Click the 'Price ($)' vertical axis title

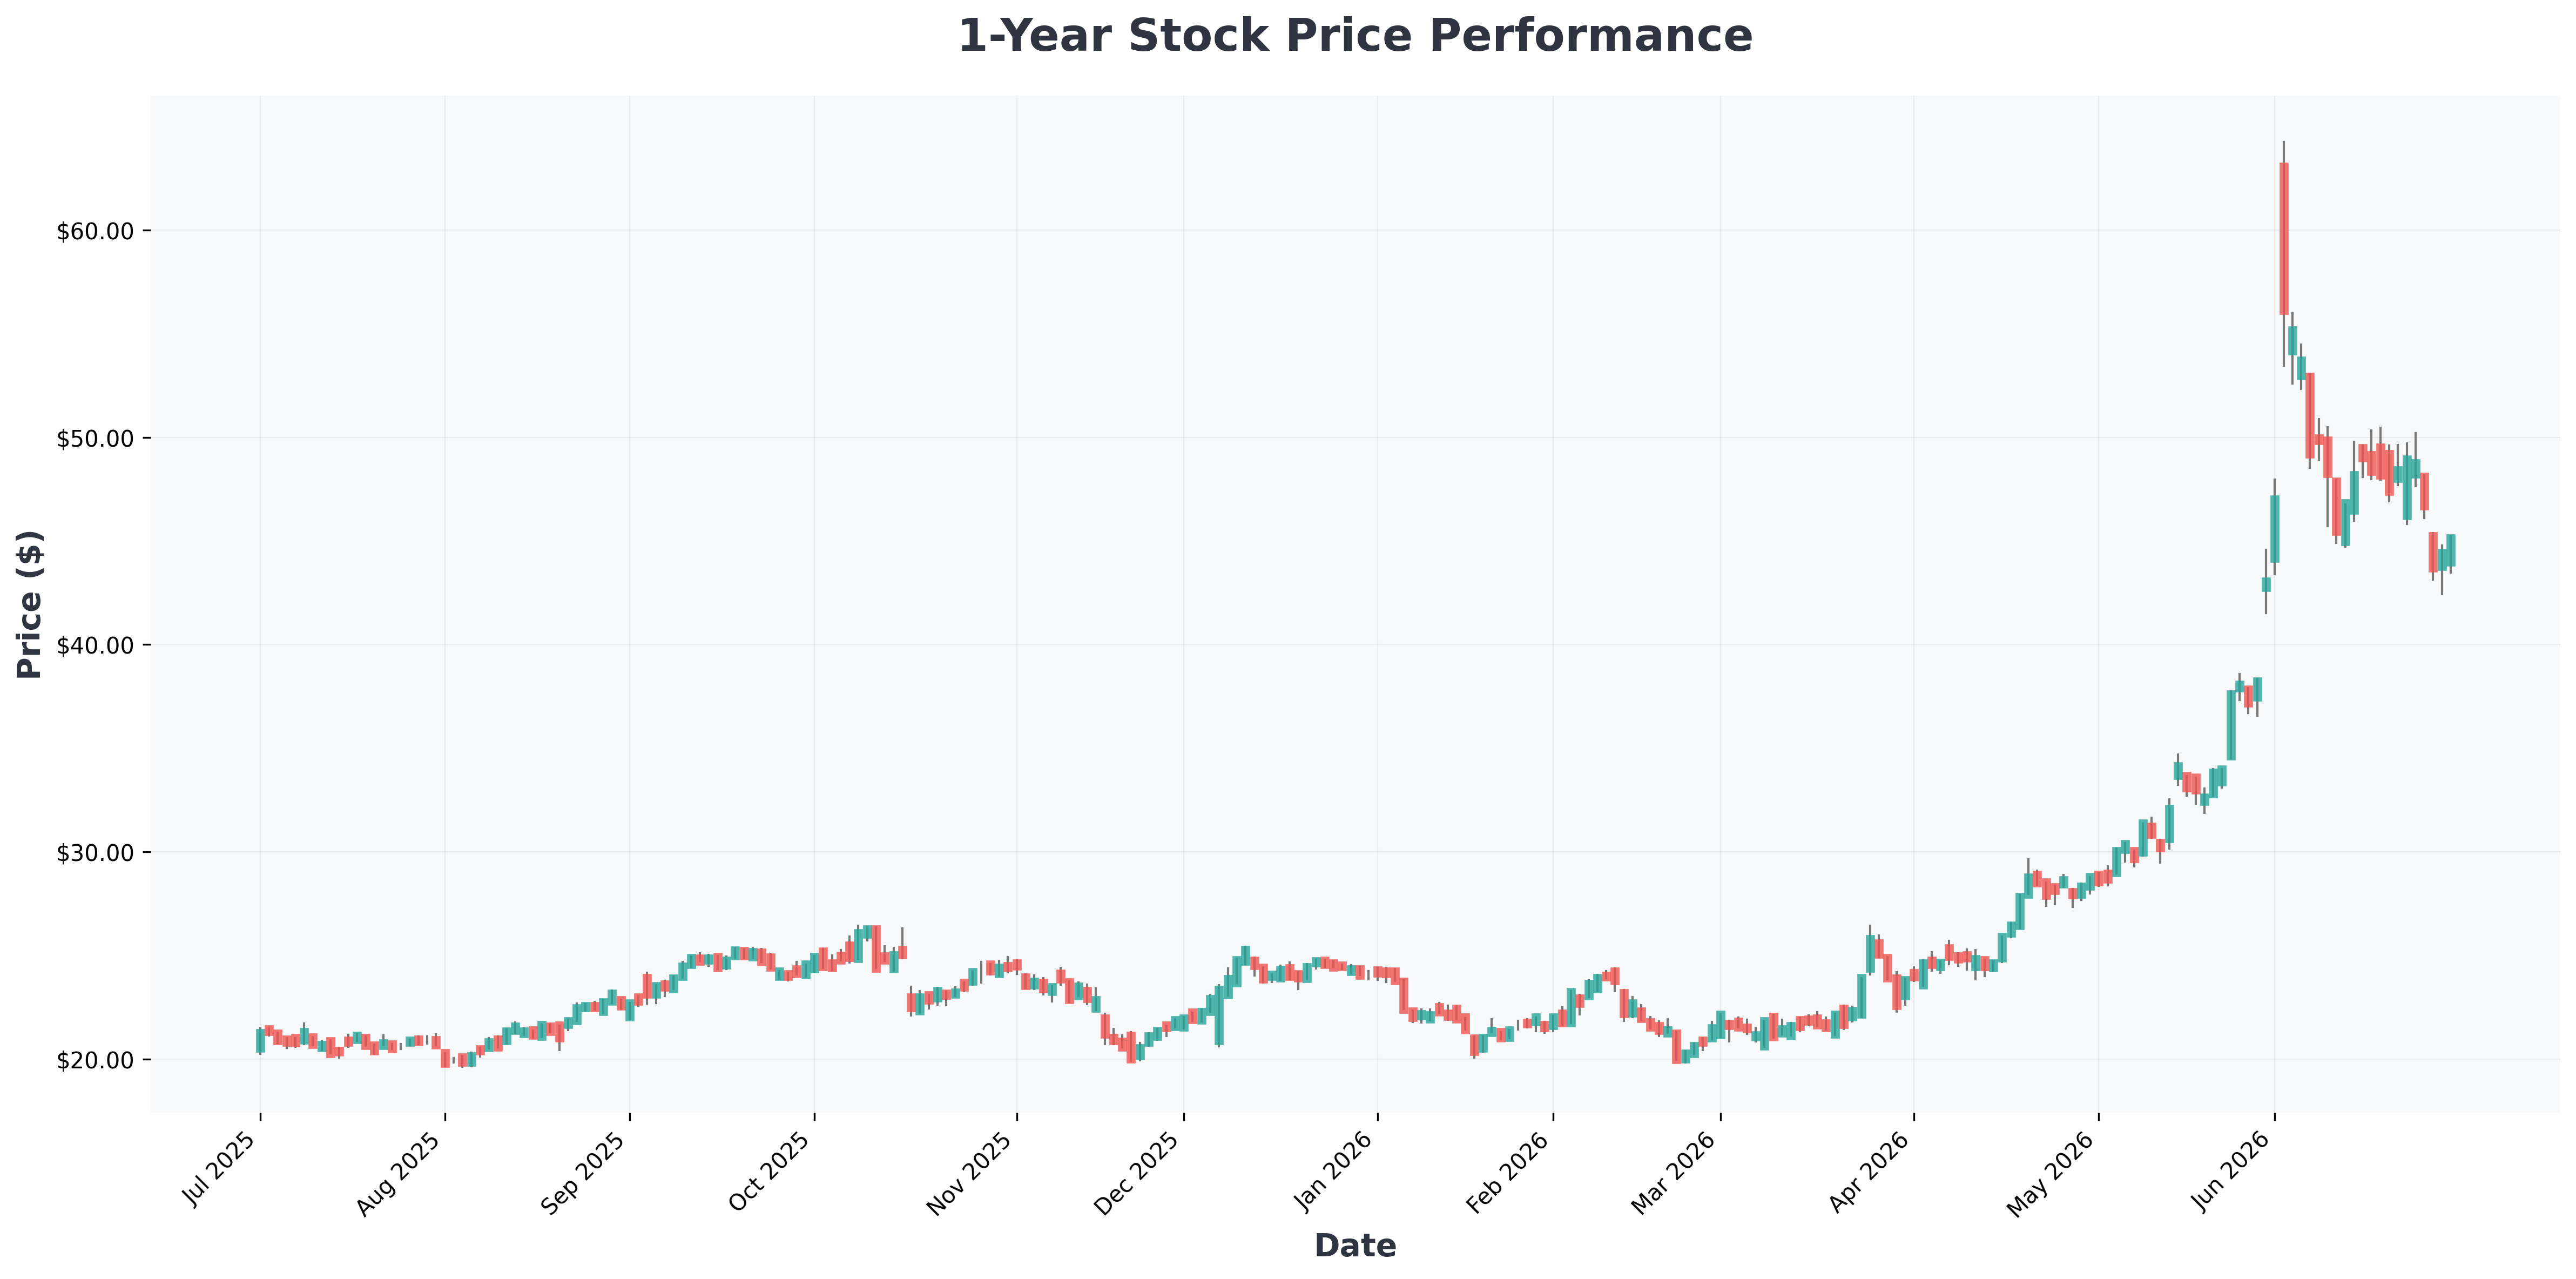click(30, 604)
